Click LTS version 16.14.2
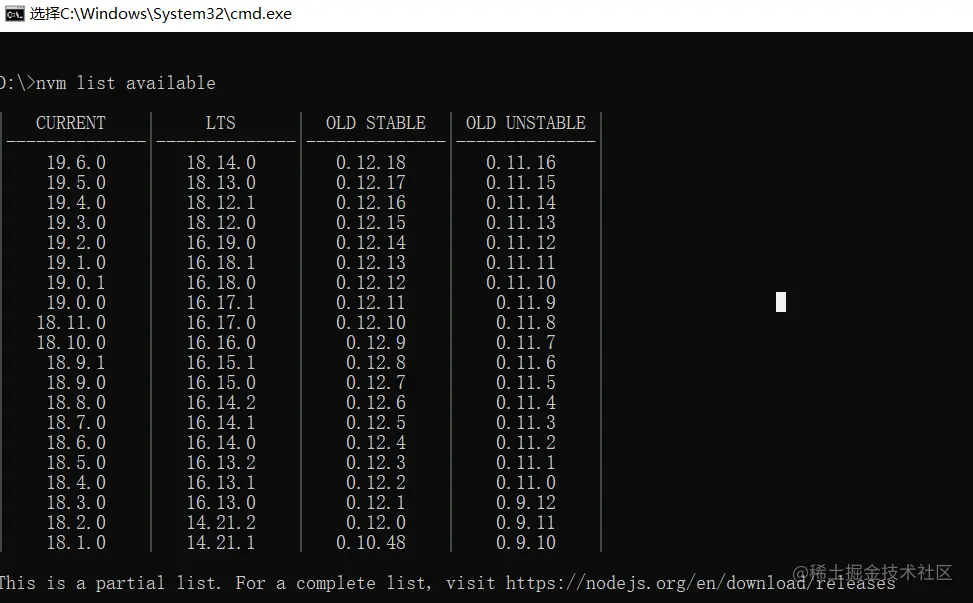973x603 pixels. [x=221, y=403]
